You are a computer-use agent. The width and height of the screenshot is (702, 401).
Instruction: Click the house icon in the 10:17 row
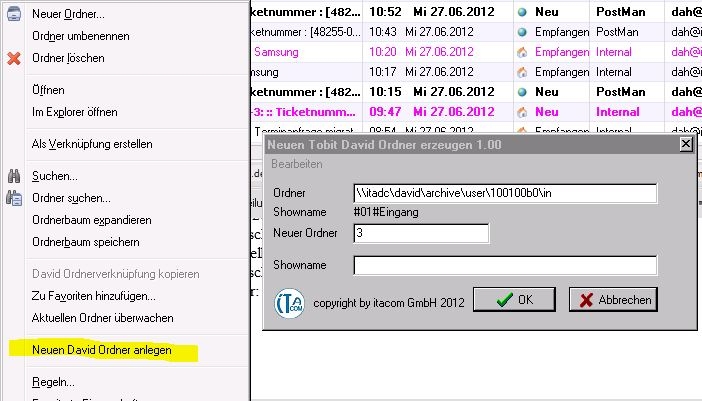522,72
